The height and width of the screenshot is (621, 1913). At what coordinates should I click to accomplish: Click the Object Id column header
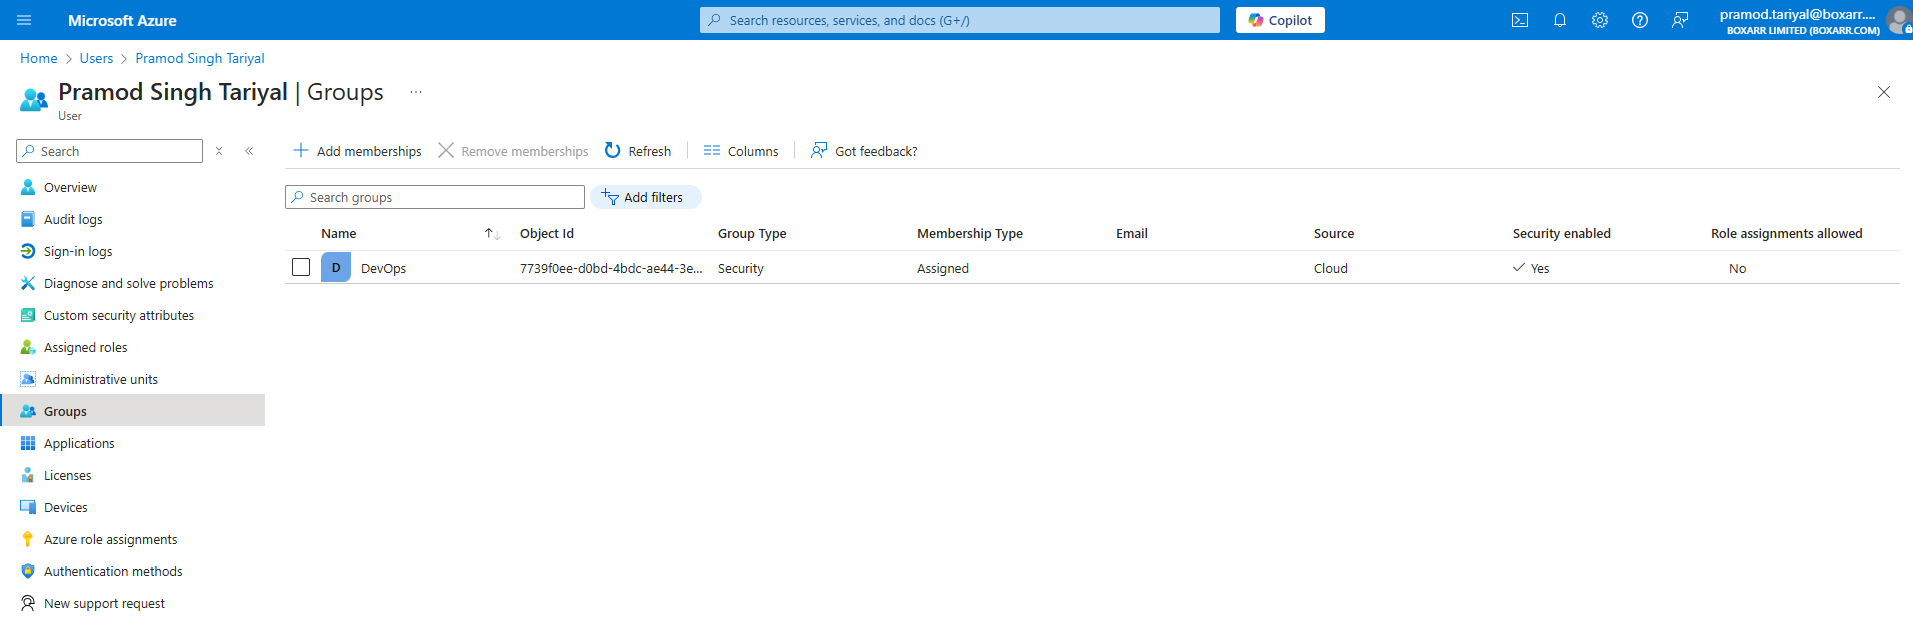pos(547,233)
